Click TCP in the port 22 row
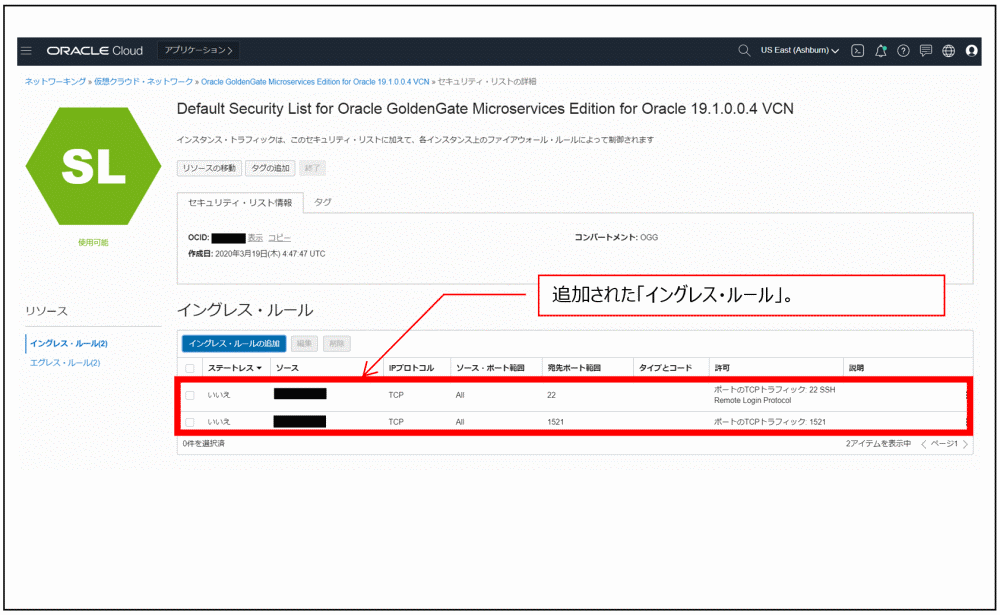The height and width of the screenshot is (615, 1000). click(396, 396)
